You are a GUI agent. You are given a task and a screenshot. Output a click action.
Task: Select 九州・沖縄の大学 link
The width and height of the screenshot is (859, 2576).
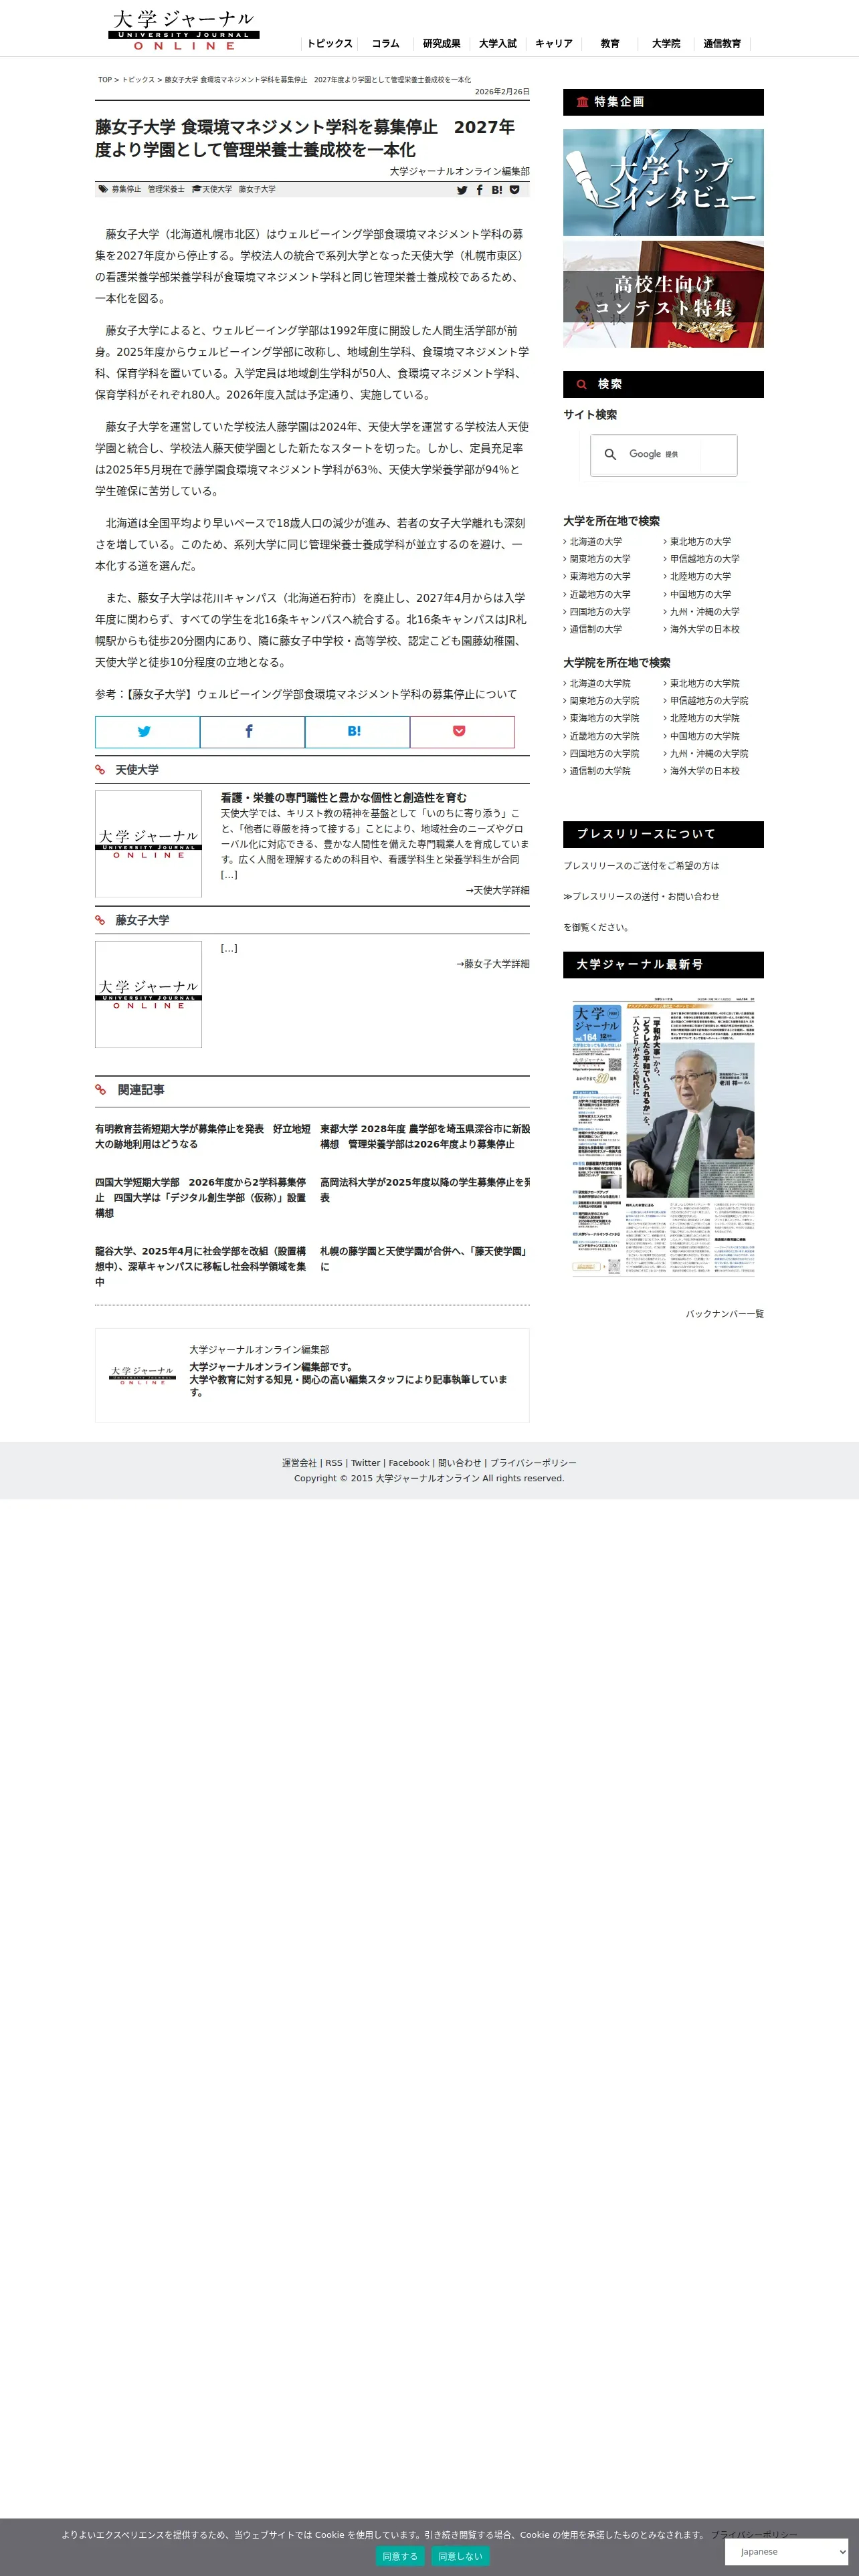coord(704,612)
